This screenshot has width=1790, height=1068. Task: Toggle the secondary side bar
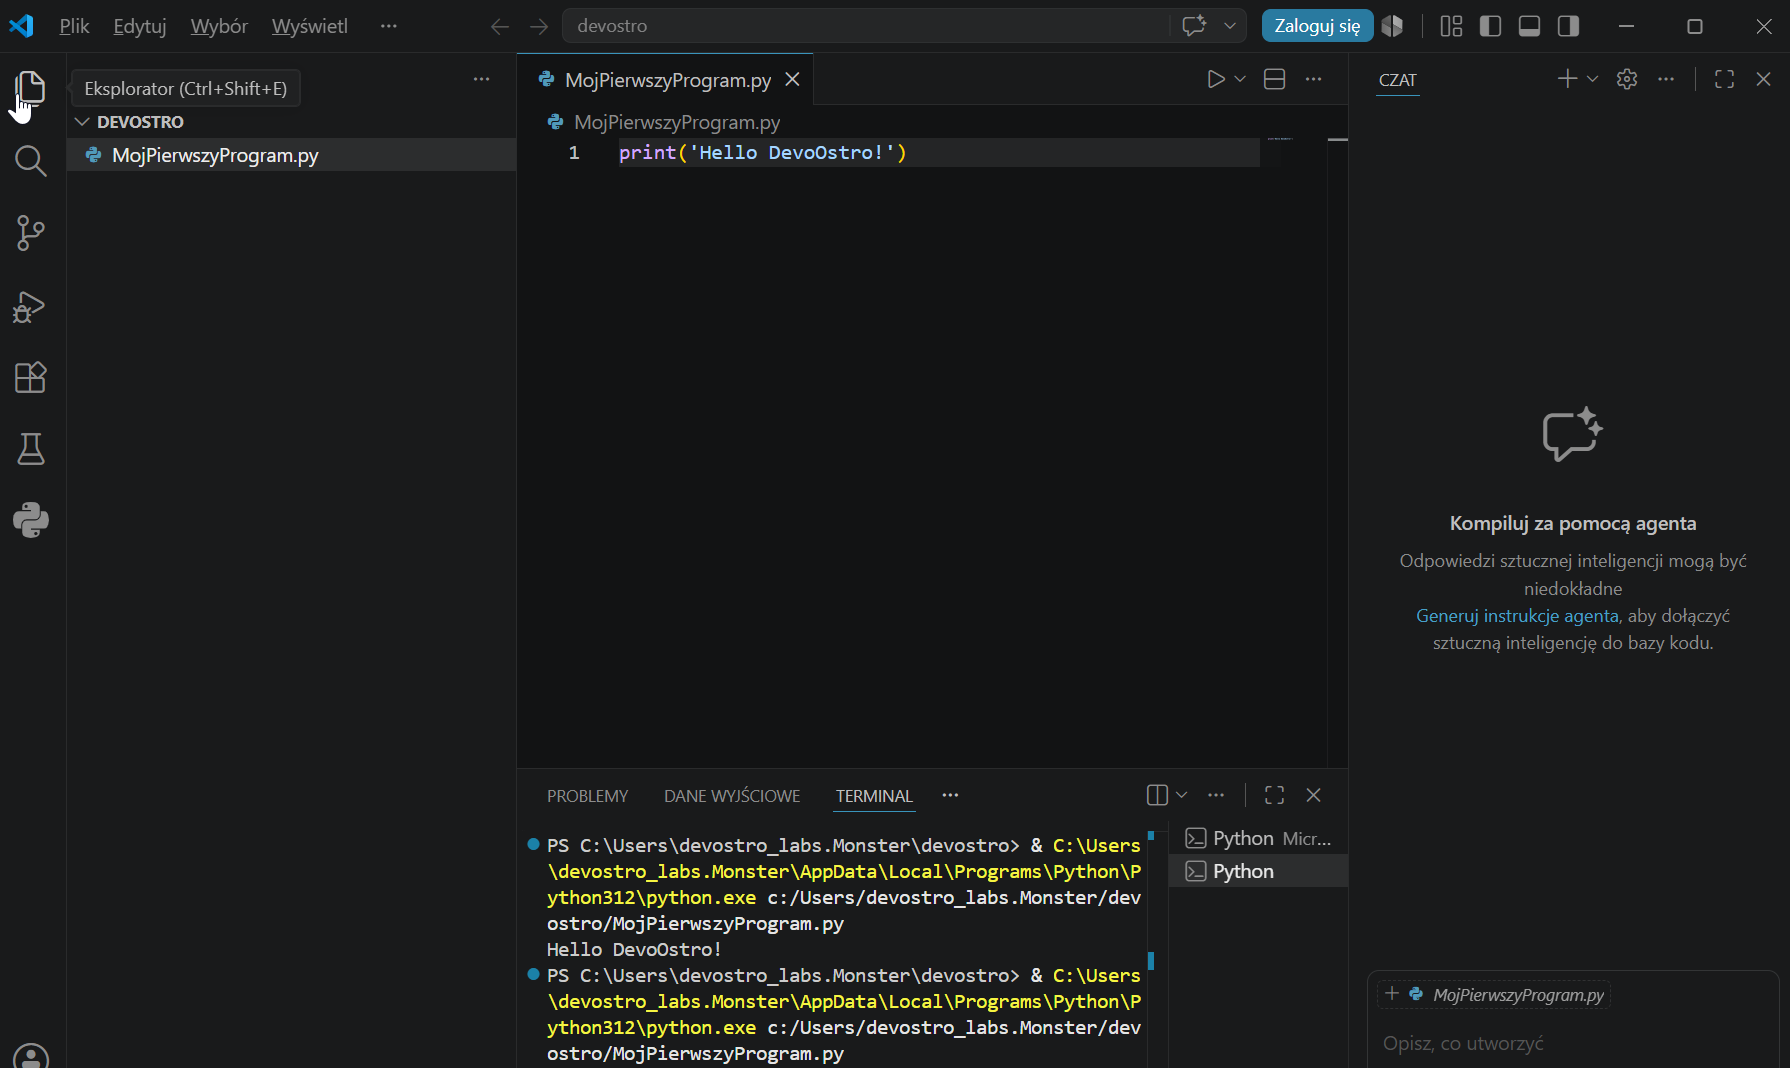tap(1568, 26)
